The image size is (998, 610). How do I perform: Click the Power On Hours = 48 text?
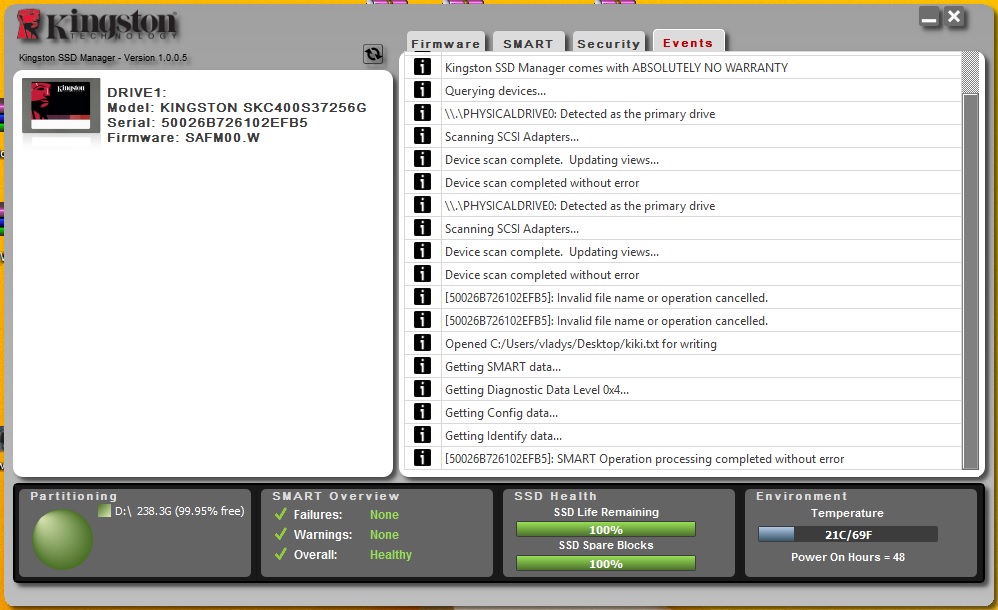tap(848, 557)
